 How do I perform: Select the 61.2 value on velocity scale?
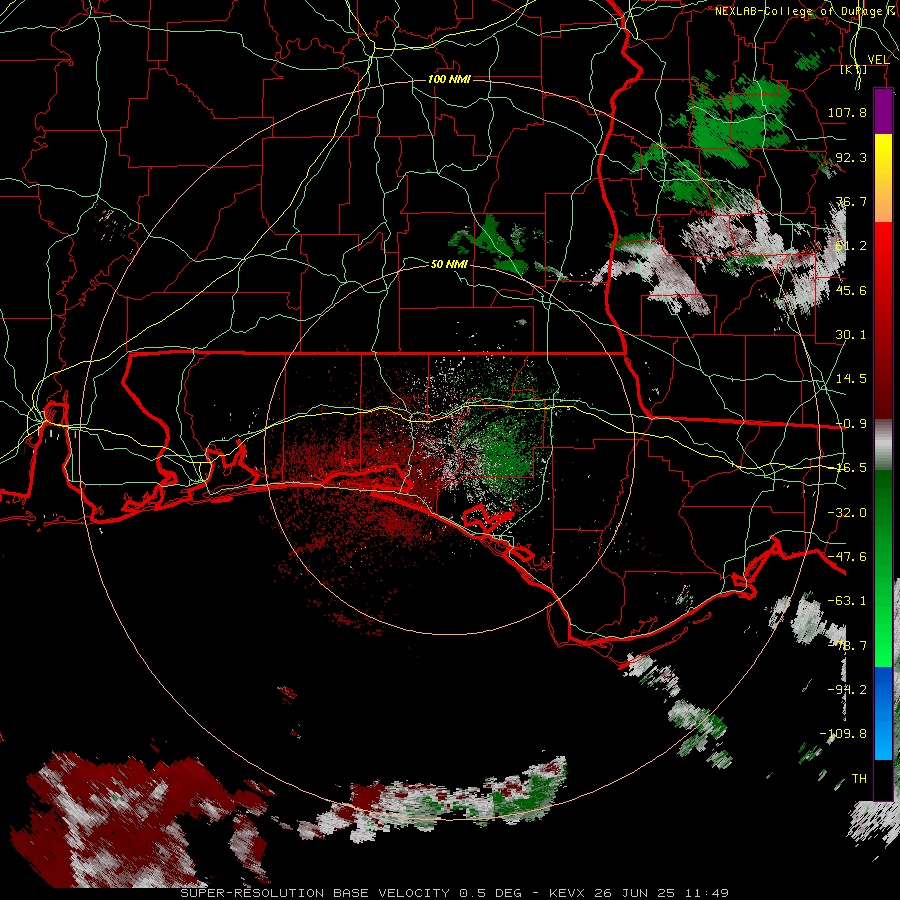pyautogui.click(x=851, y=246)
